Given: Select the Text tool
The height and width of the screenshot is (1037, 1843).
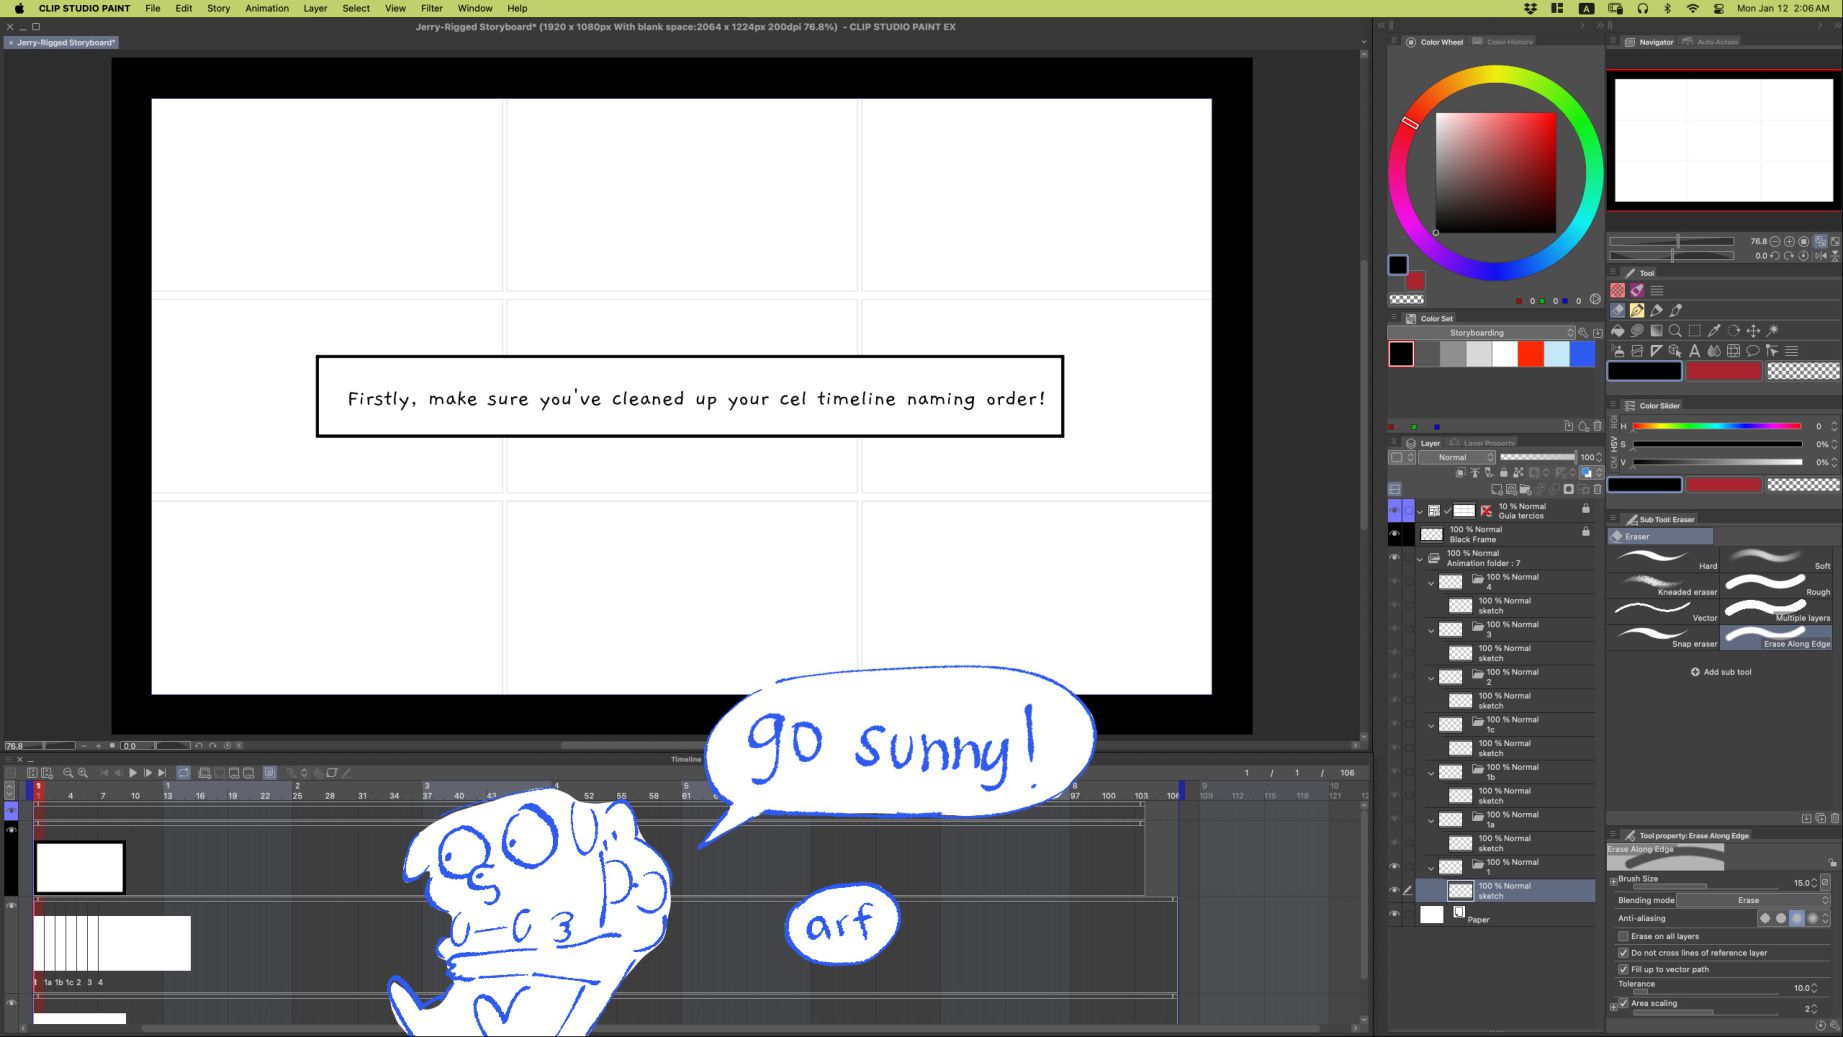Looking at the screenshot, I should [1695, 351].
